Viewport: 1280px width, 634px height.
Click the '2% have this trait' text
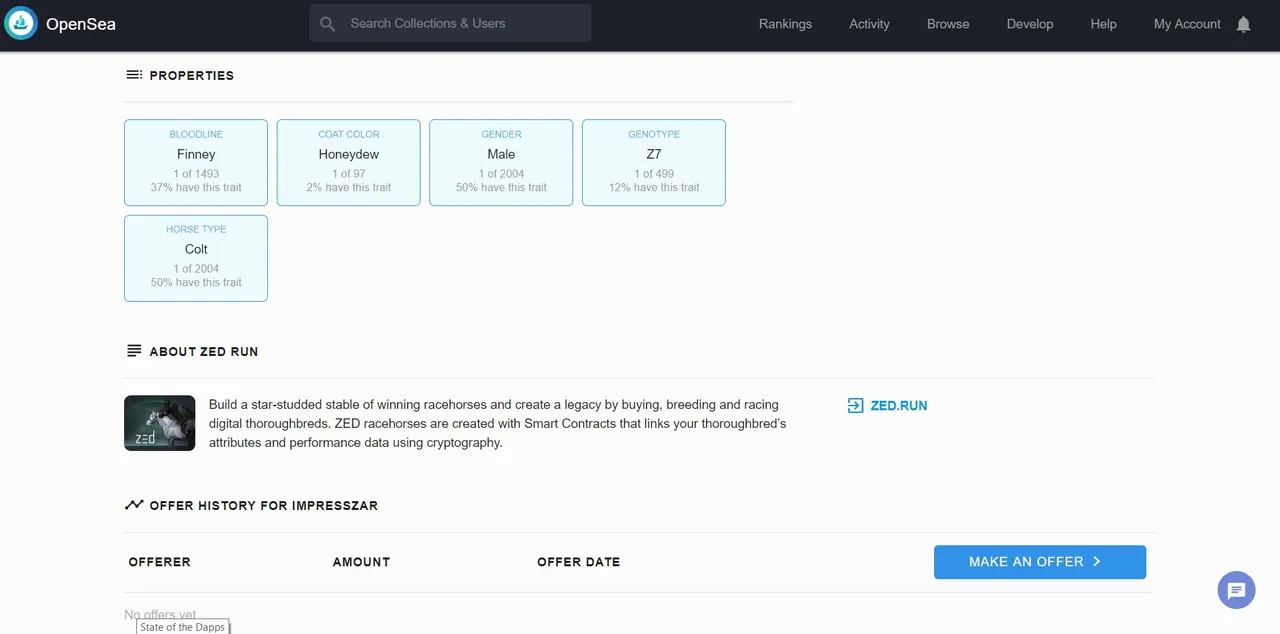point(349,187)
